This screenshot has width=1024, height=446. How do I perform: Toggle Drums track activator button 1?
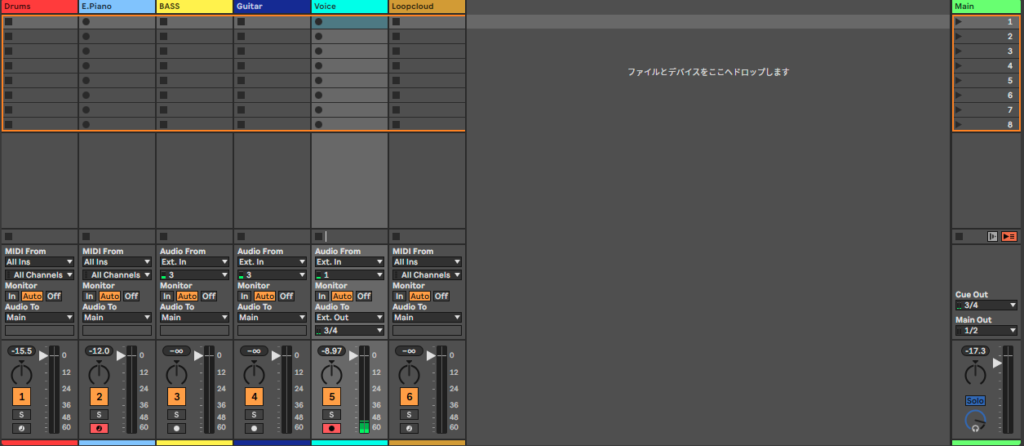pyautogui.click(x=20, y=397)
